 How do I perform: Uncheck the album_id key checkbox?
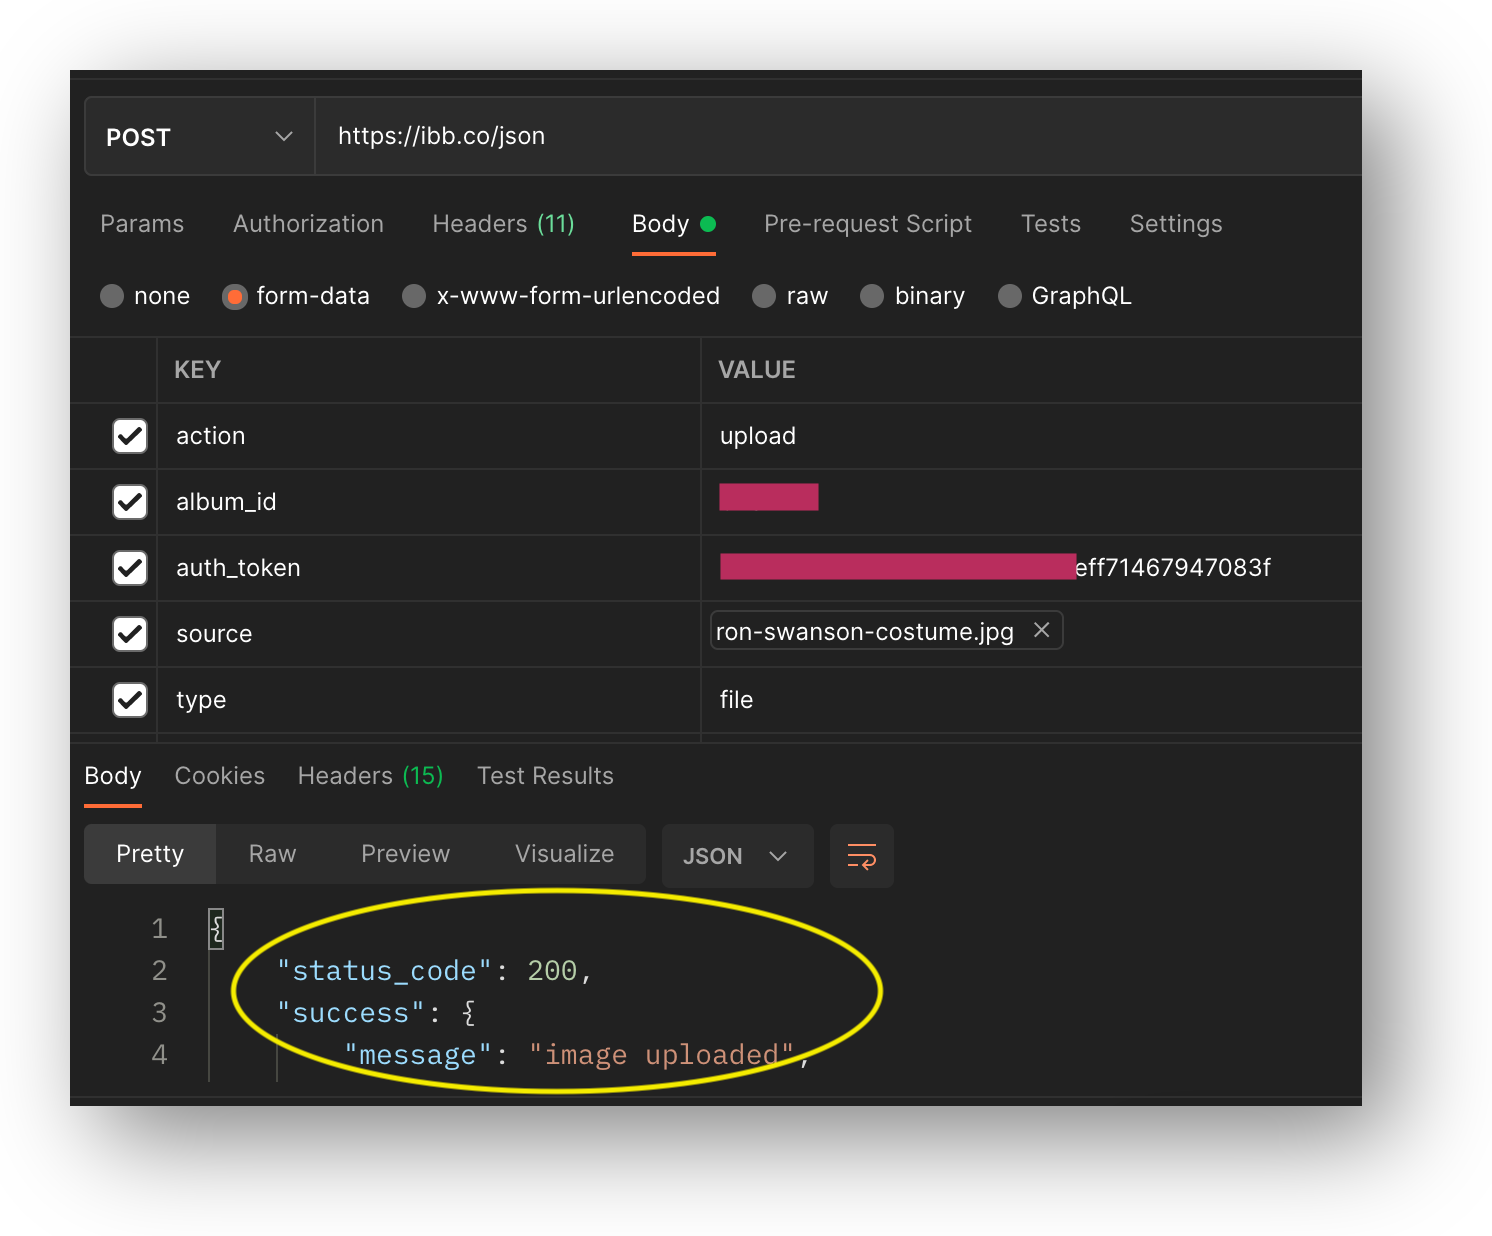tap(130, 502)
